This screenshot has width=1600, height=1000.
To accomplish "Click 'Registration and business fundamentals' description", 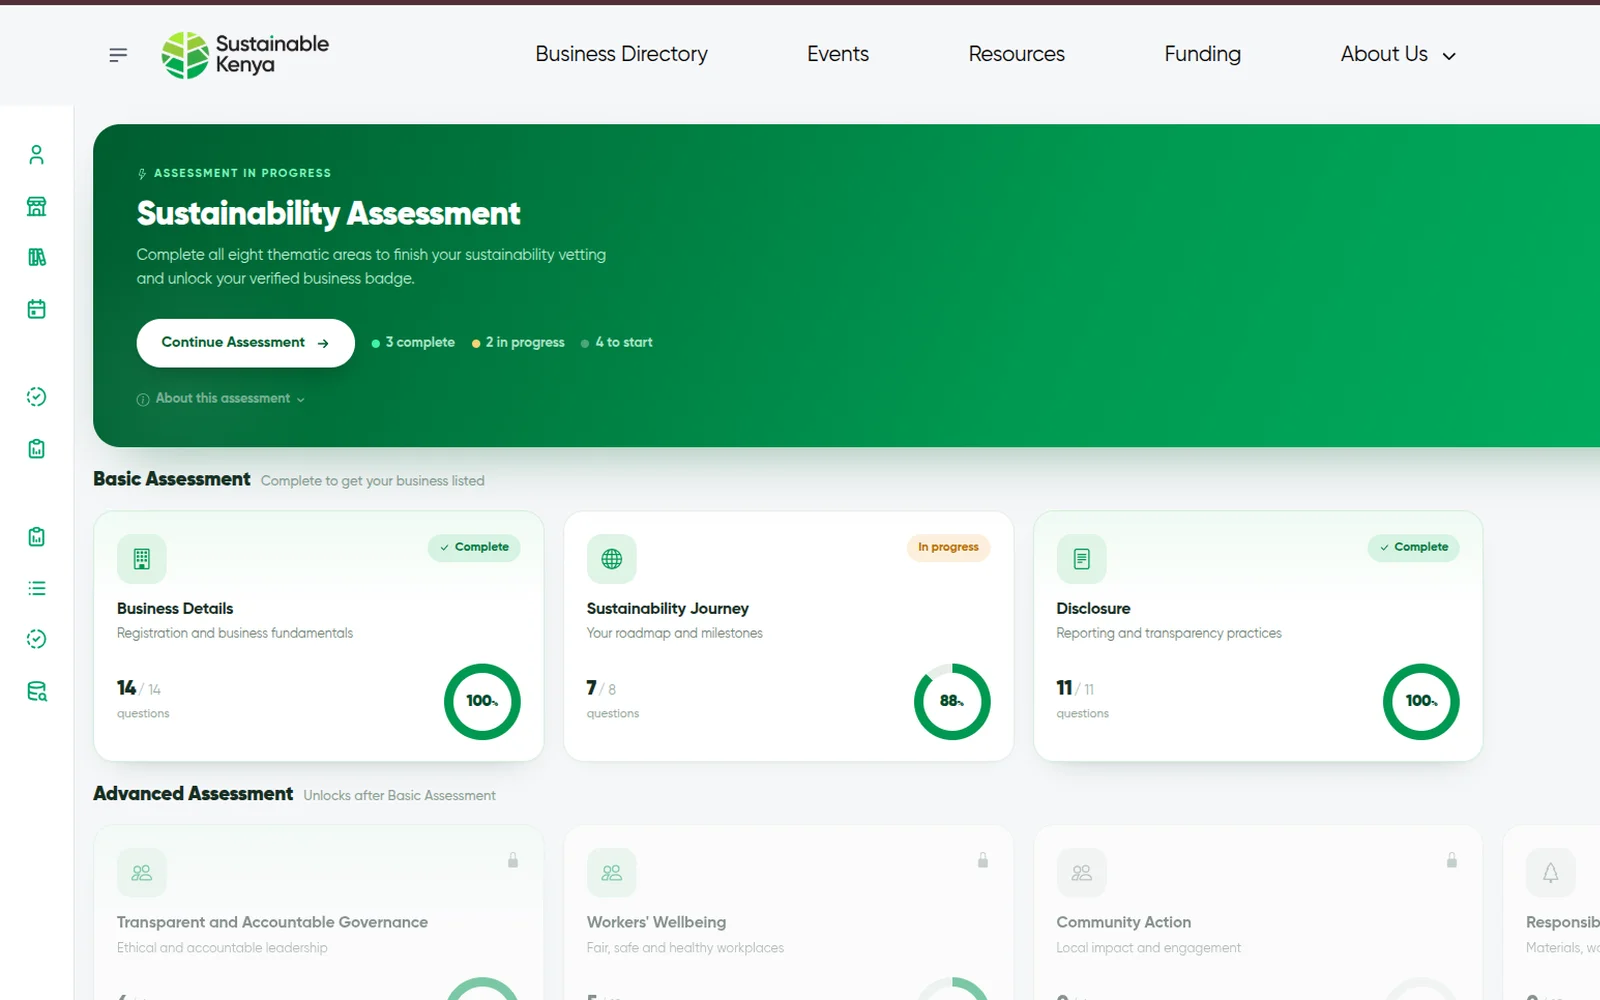I will click(x=235, y=633).
